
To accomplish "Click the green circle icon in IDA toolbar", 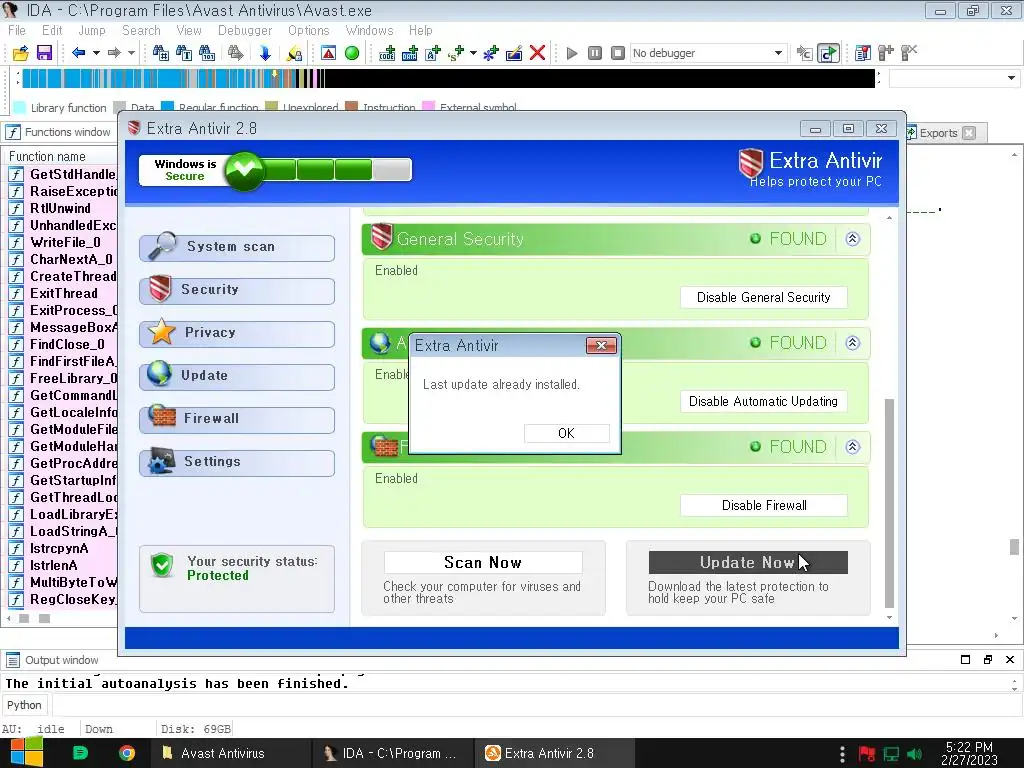I will (x=352, y=53).
